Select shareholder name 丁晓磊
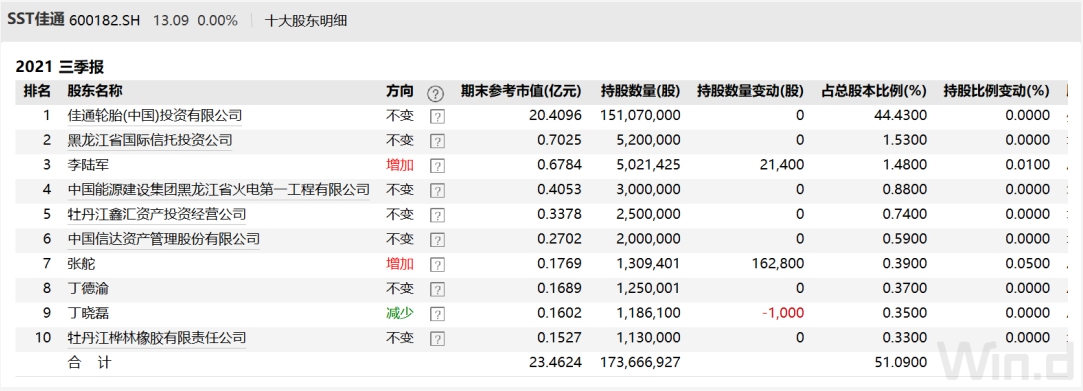Screen dimensions: 1083x391 coord(88,313)
